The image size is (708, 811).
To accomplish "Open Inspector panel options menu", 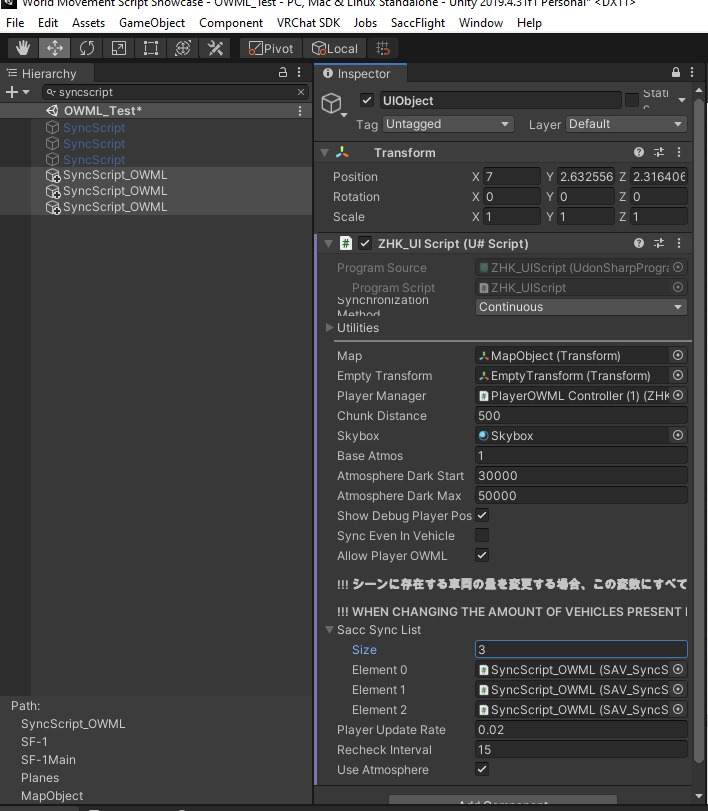I will coord(692,72).
